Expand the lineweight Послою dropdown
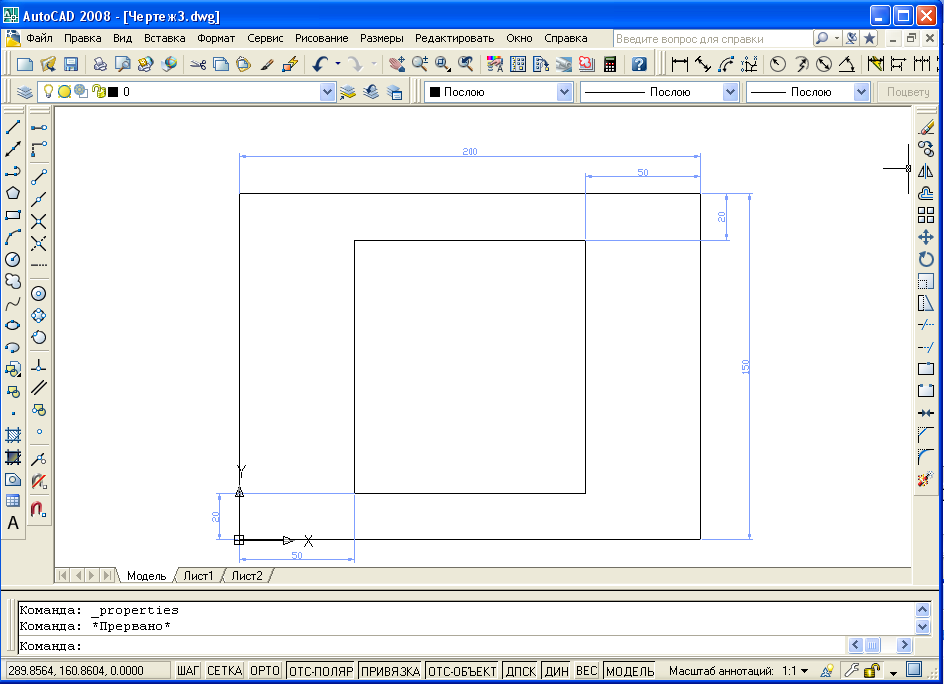This screenshot has height=684, width=944. click(862, 92)
